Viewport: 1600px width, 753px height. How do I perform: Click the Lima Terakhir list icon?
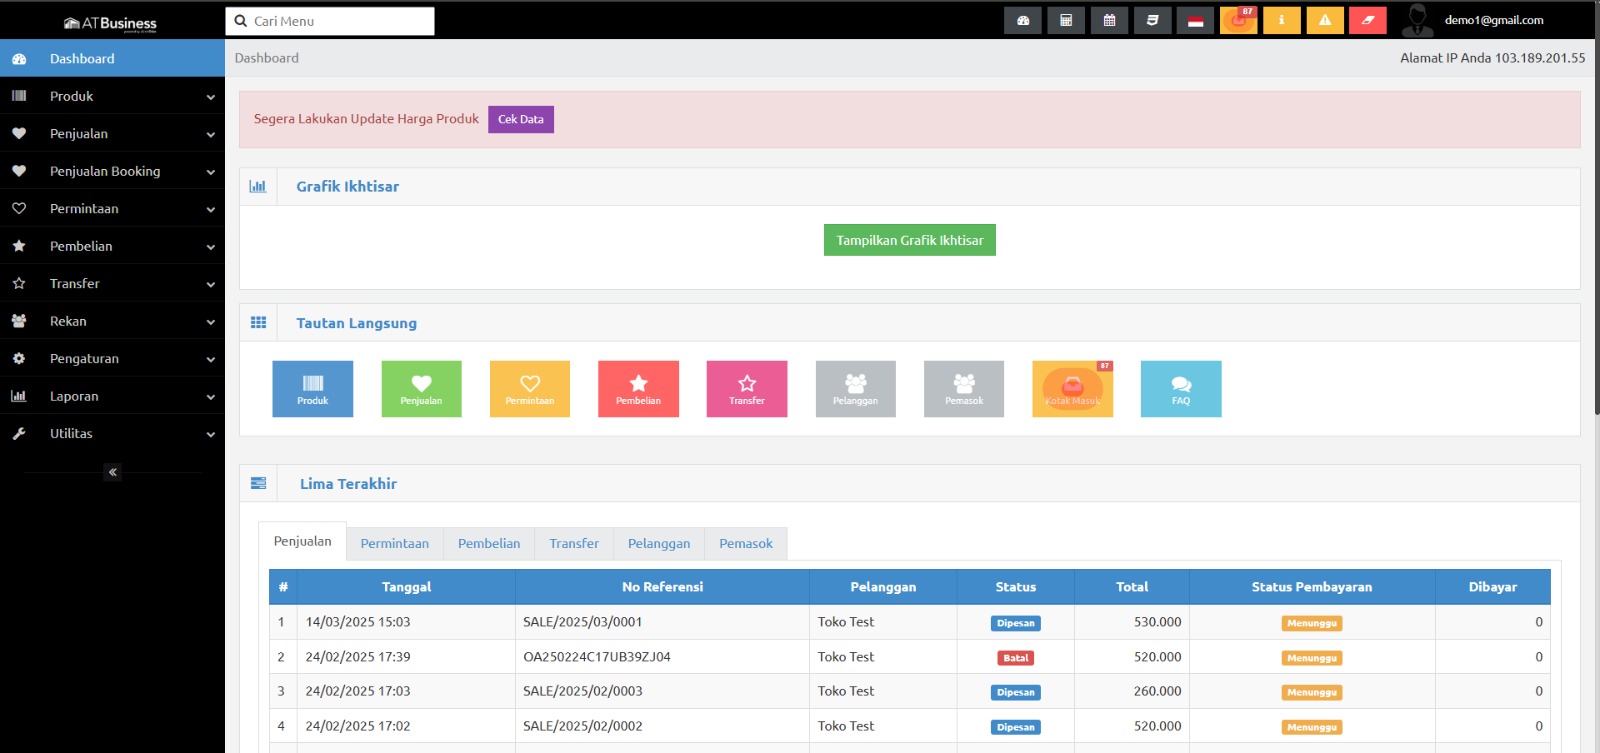tap(258, 483)
